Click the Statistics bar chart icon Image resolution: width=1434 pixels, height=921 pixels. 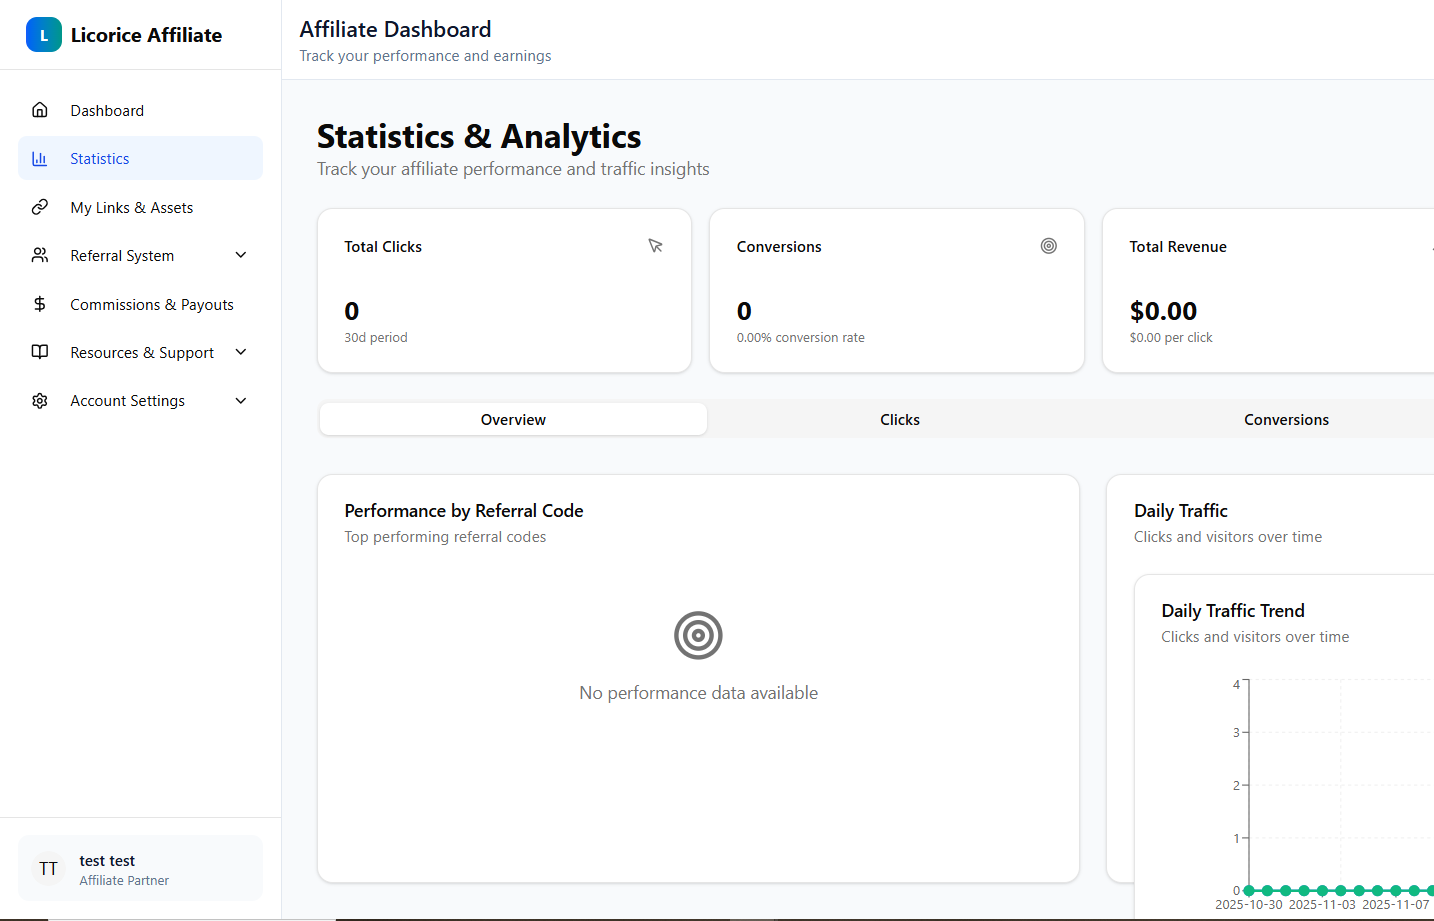[40, 159]
